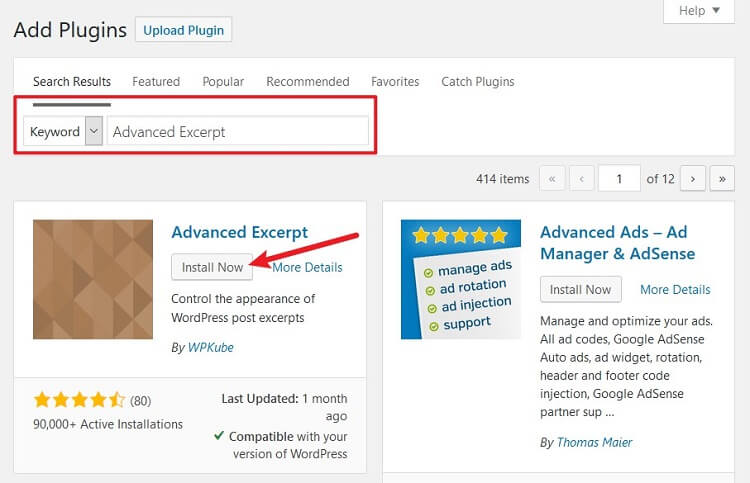
Task: Click the first page double-arrow button
Action: tap(552, 178)
